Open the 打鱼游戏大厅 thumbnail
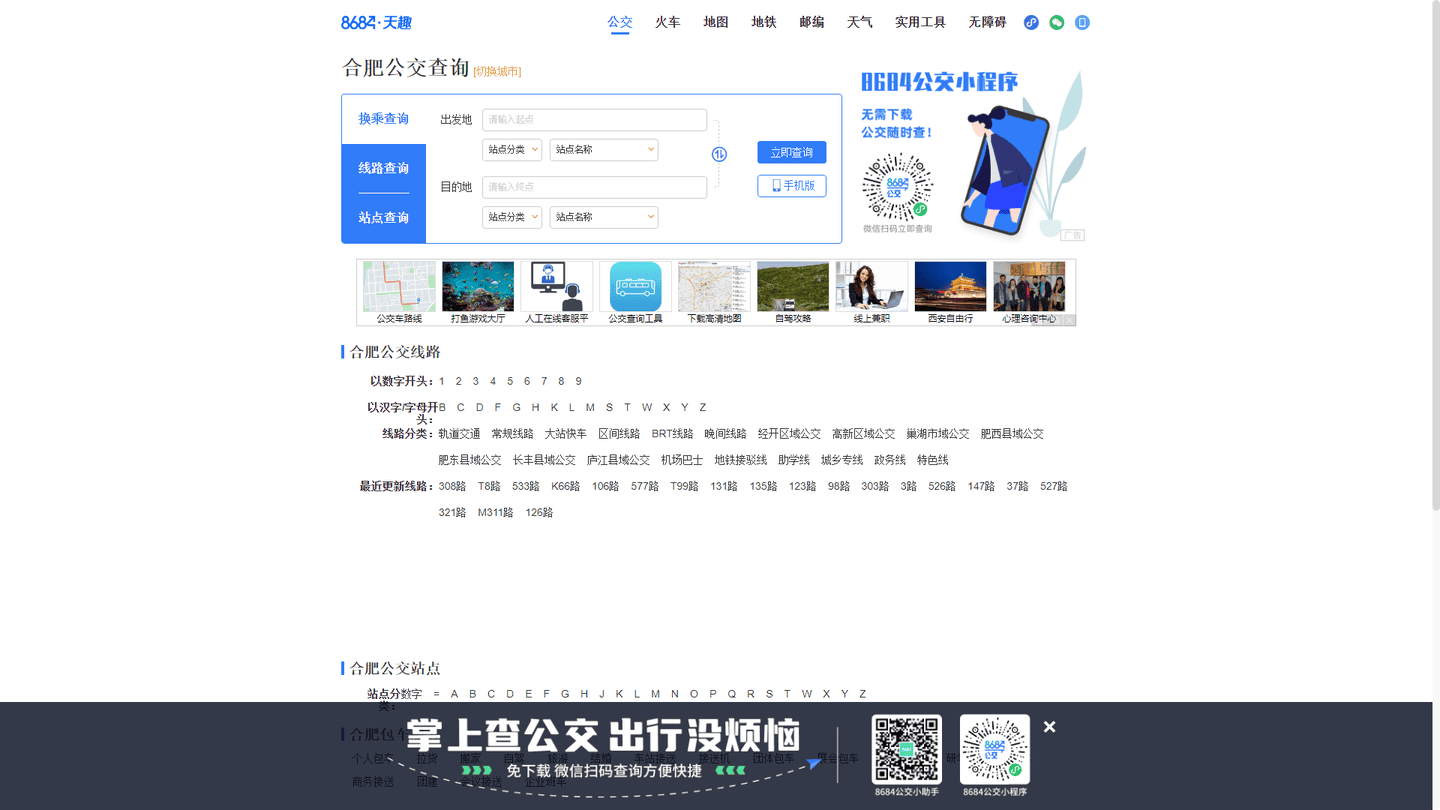This screenshot has width=1440, height=810. tap(478, 292)
